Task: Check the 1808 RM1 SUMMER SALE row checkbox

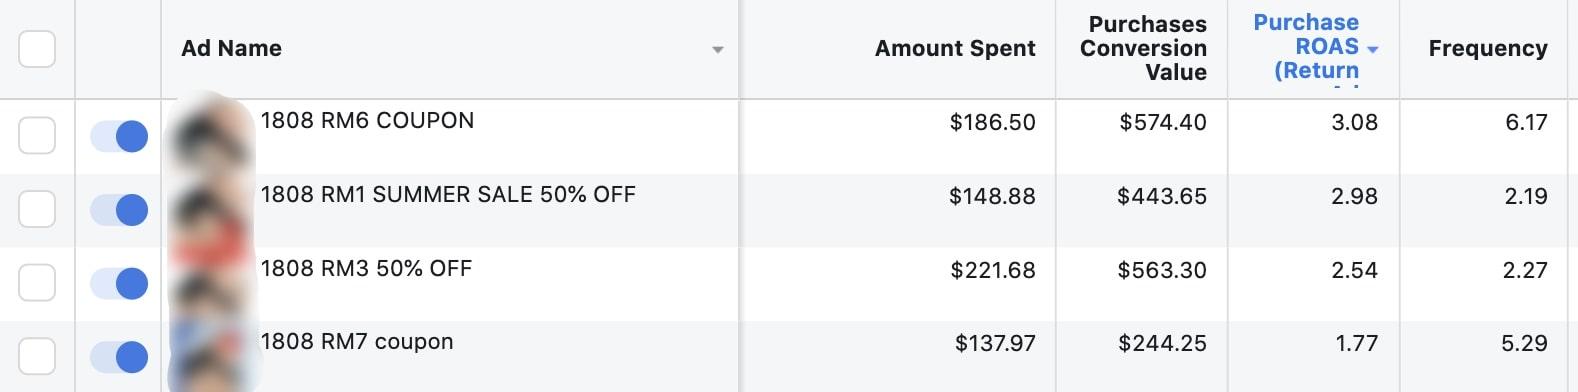Action: tap(37, 209)
